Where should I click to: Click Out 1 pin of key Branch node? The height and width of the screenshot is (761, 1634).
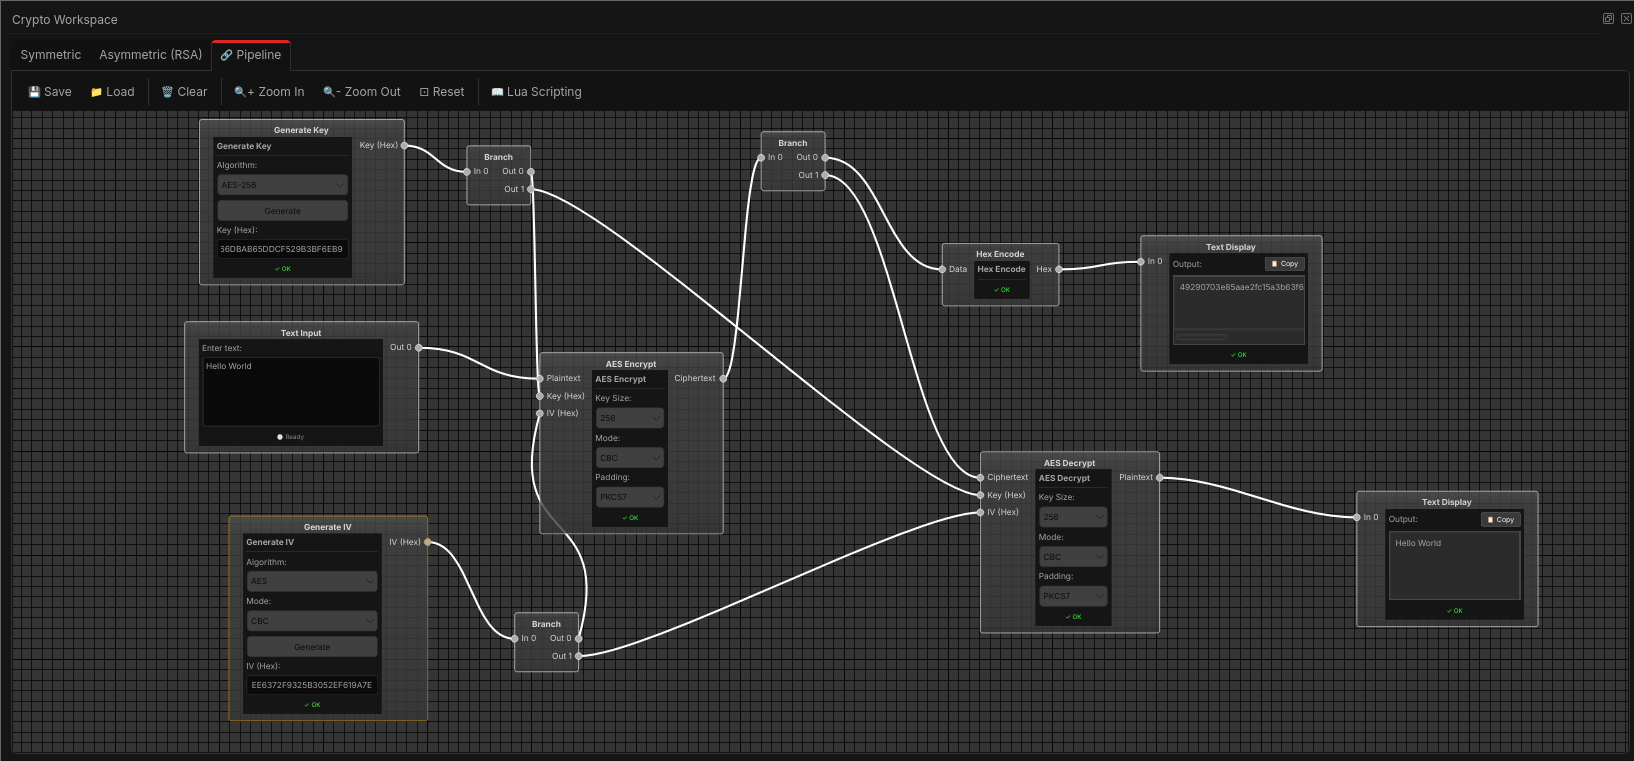click(x=531, y=189)
